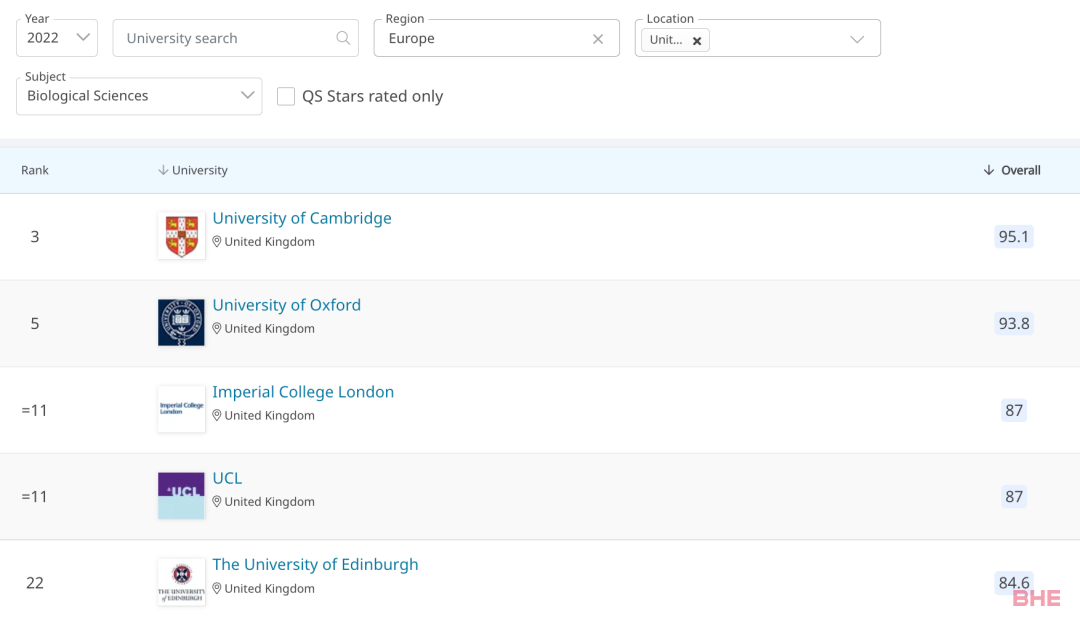The image size is (1080, 626).
Task: Expand the Location dropdown arrow
Action: [857, 39]
